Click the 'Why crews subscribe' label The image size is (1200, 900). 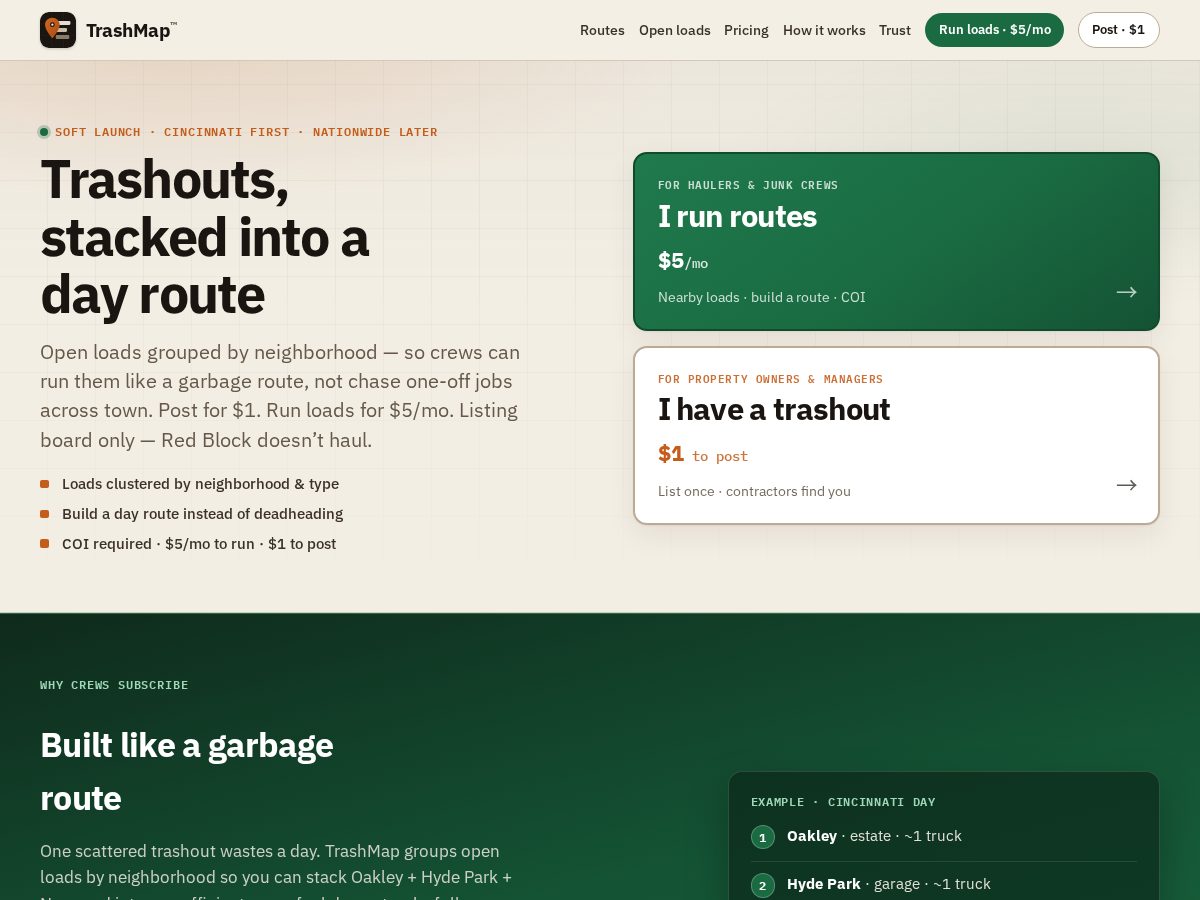coord(114,685)
